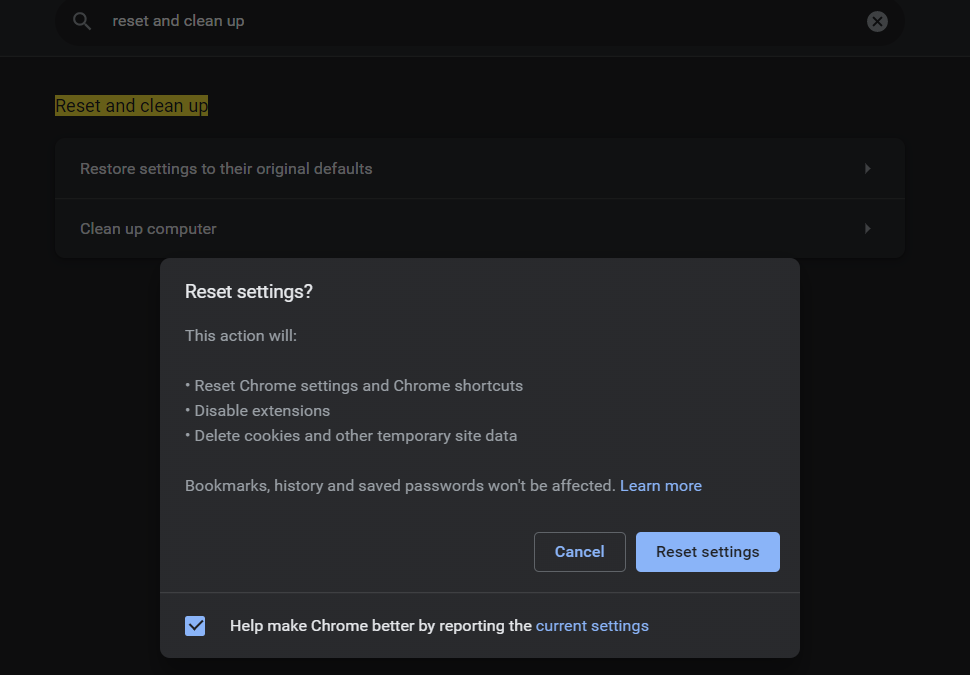Open the Learn more link

(661, 486)
